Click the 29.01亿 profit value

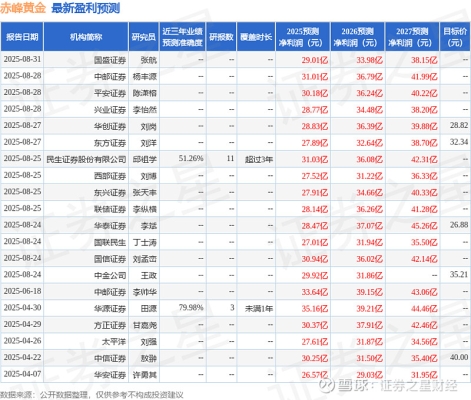(315, 60)
